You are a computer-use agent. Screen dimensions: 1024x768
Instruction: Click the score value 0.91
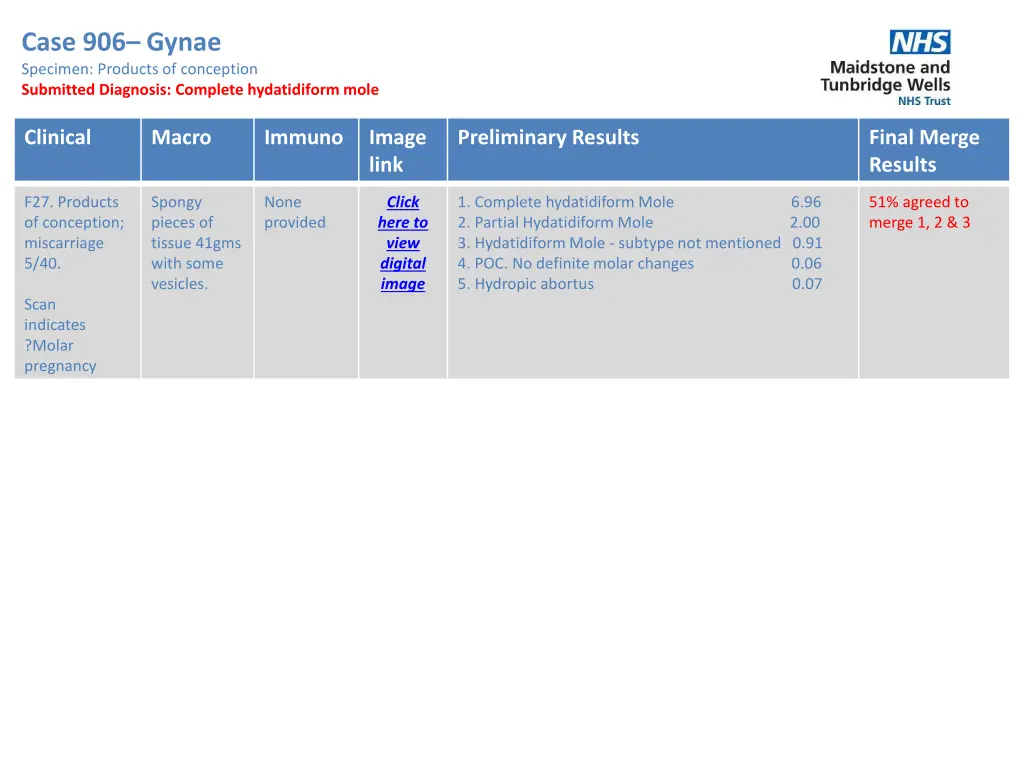point(807,243)
